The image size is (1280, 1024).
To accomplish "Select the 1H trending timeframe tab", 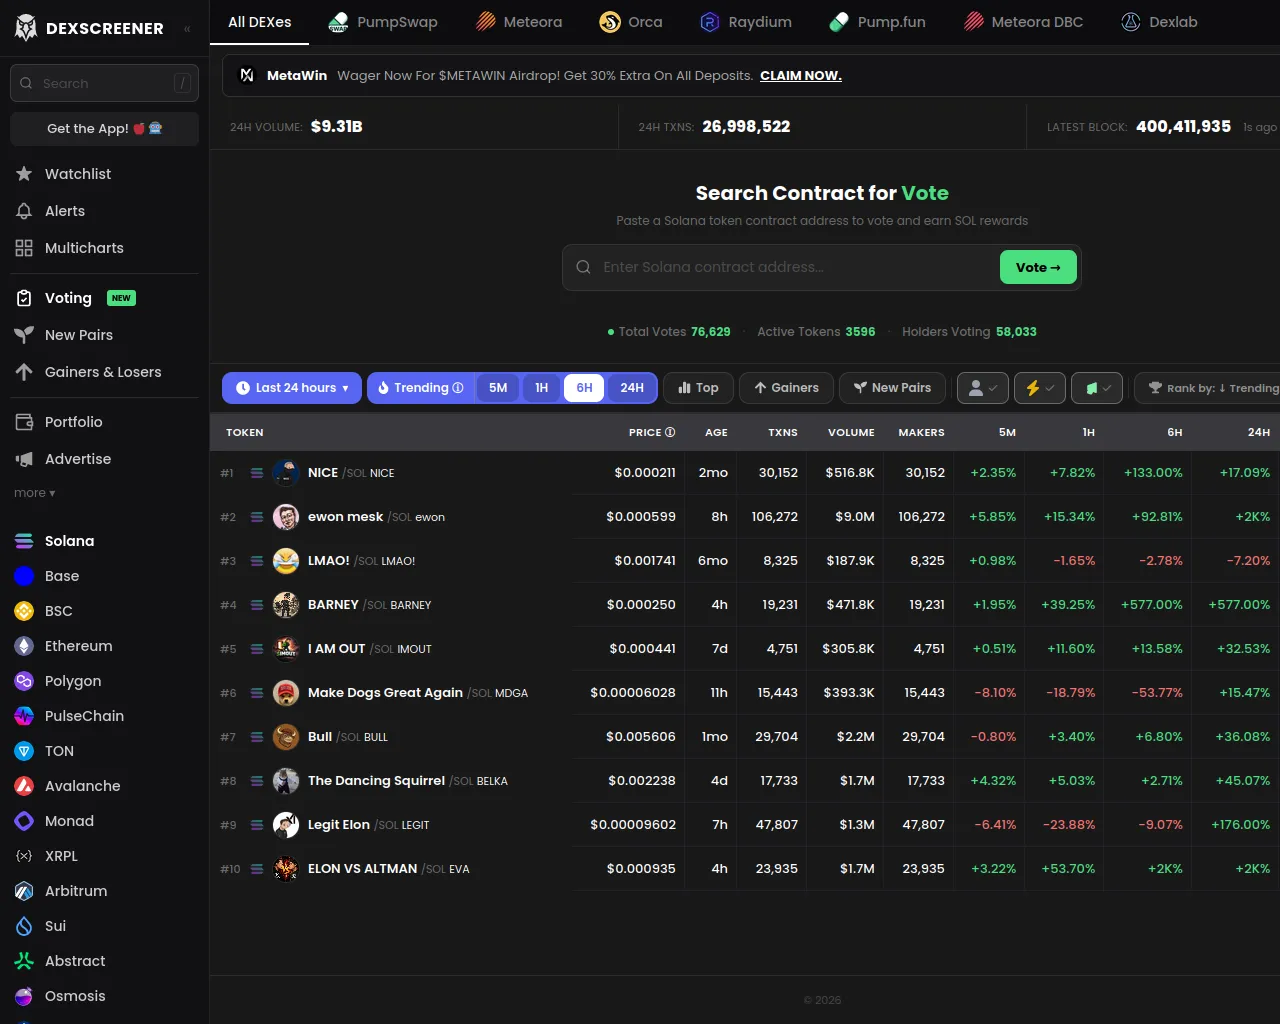I will [x=541, y=388].
